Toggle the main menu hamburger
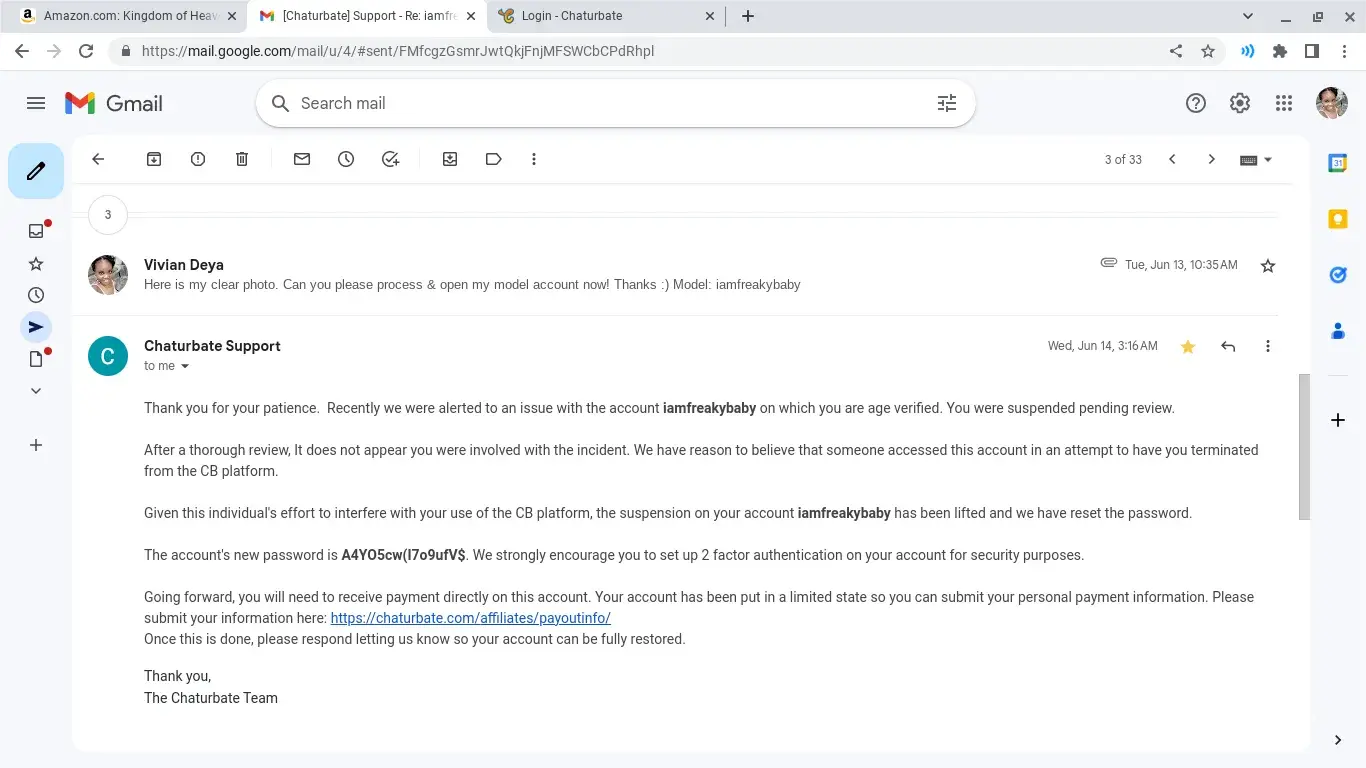The image size is (1366, 768). [36, 103]
